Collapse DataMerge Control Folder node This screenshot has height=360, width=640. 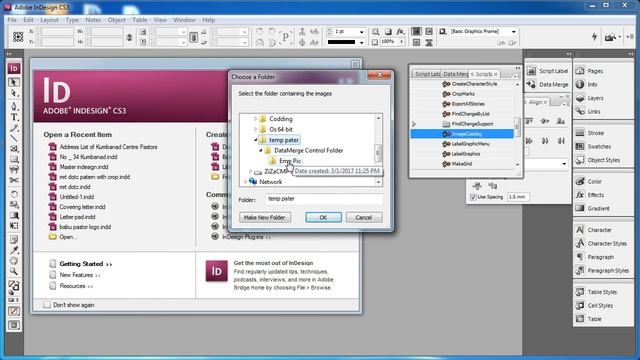pyautogui.click(x=260, y=150)
